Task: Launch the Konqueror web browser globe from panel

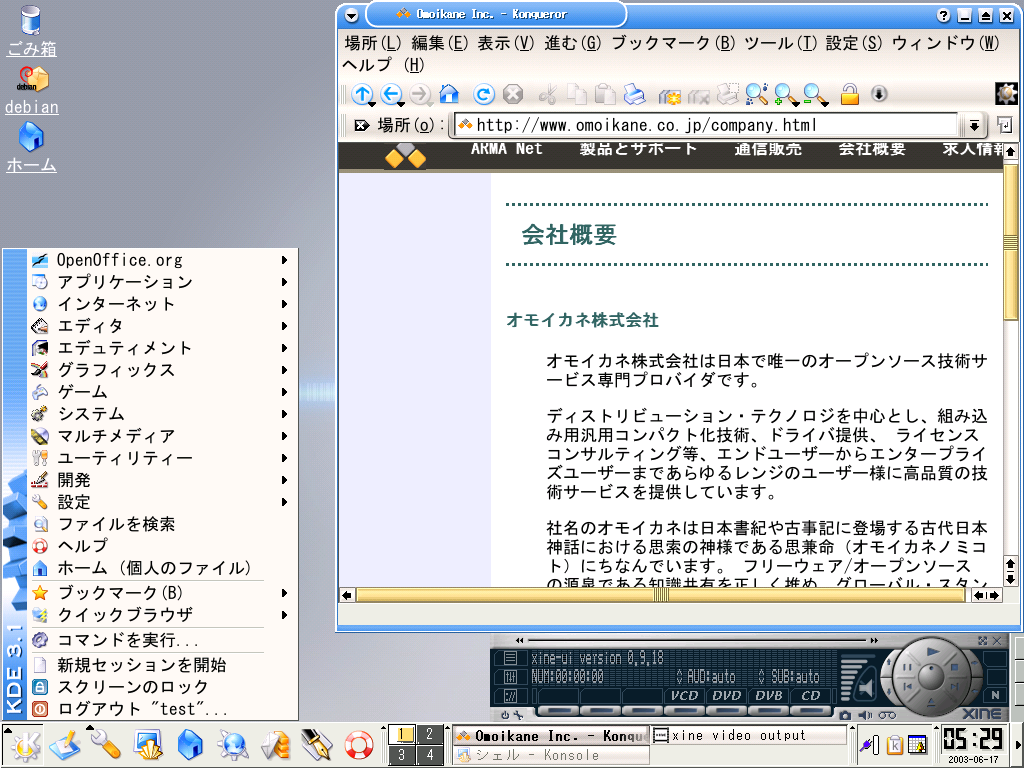Action: pos(232,745)
